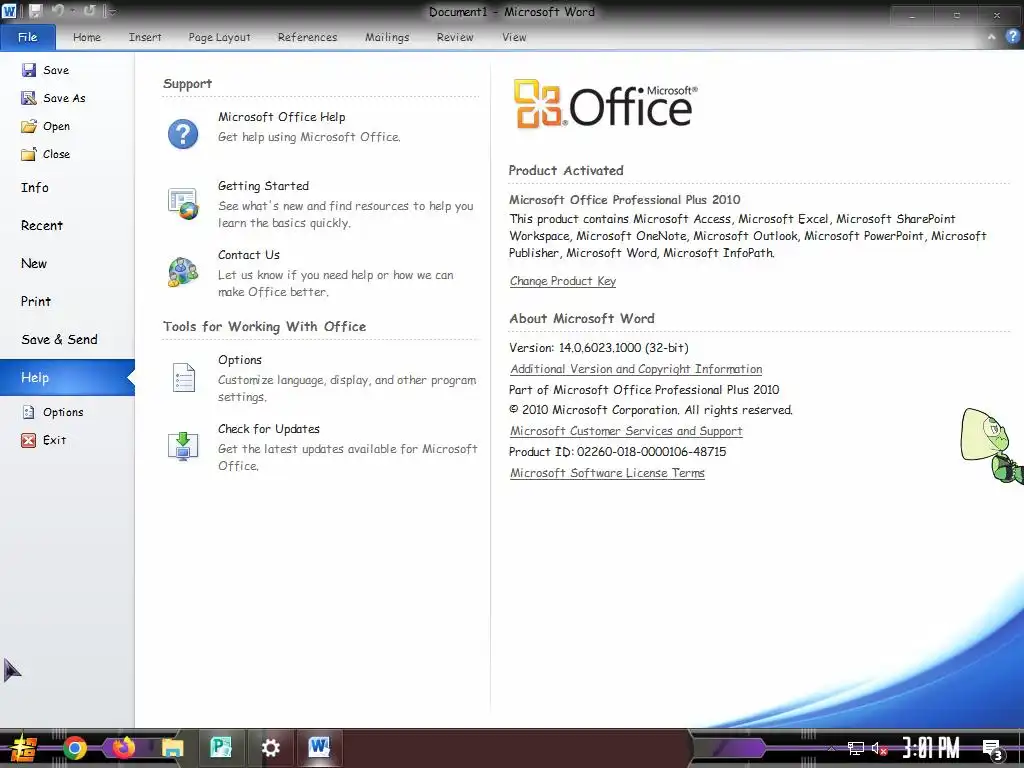Click the File tab
The height and width of the screenshot is (768, 1024).
click(x=27, y=37)
